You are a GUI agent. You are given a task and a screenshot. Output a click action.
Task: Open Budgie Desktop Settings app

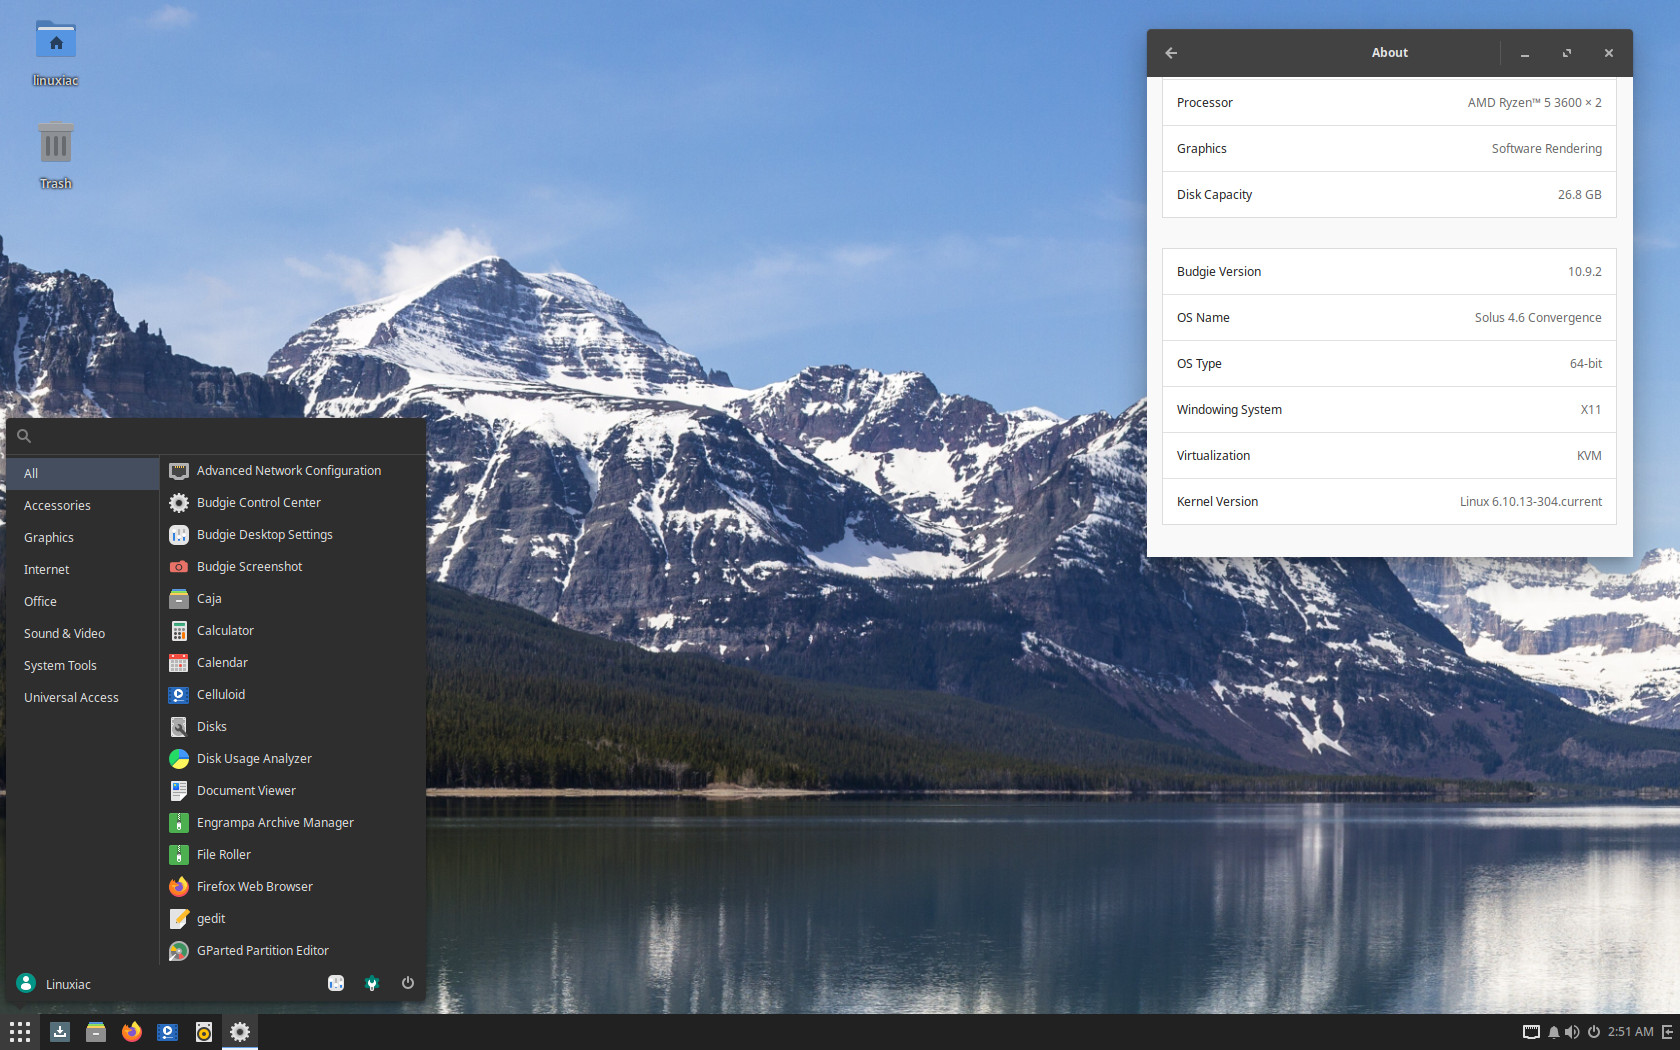292,535
